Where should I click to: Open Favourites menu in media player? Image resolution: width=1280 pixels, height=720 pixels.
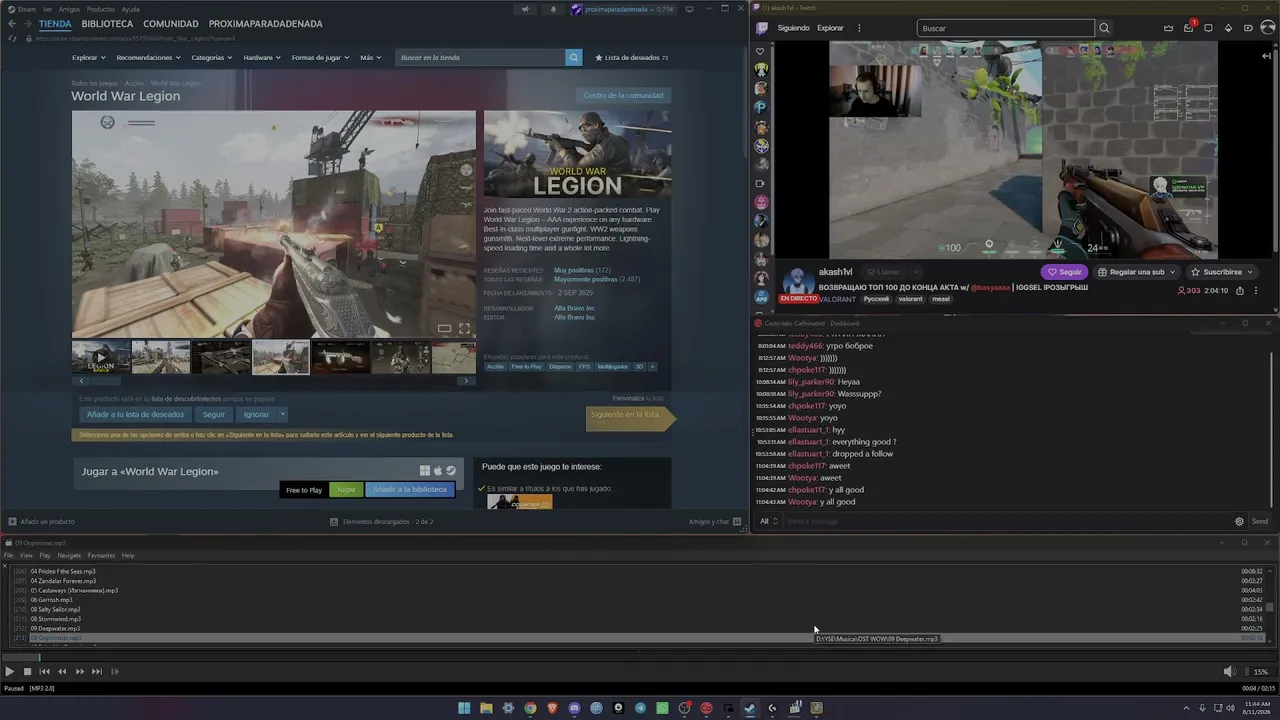(x=101, y=555)
